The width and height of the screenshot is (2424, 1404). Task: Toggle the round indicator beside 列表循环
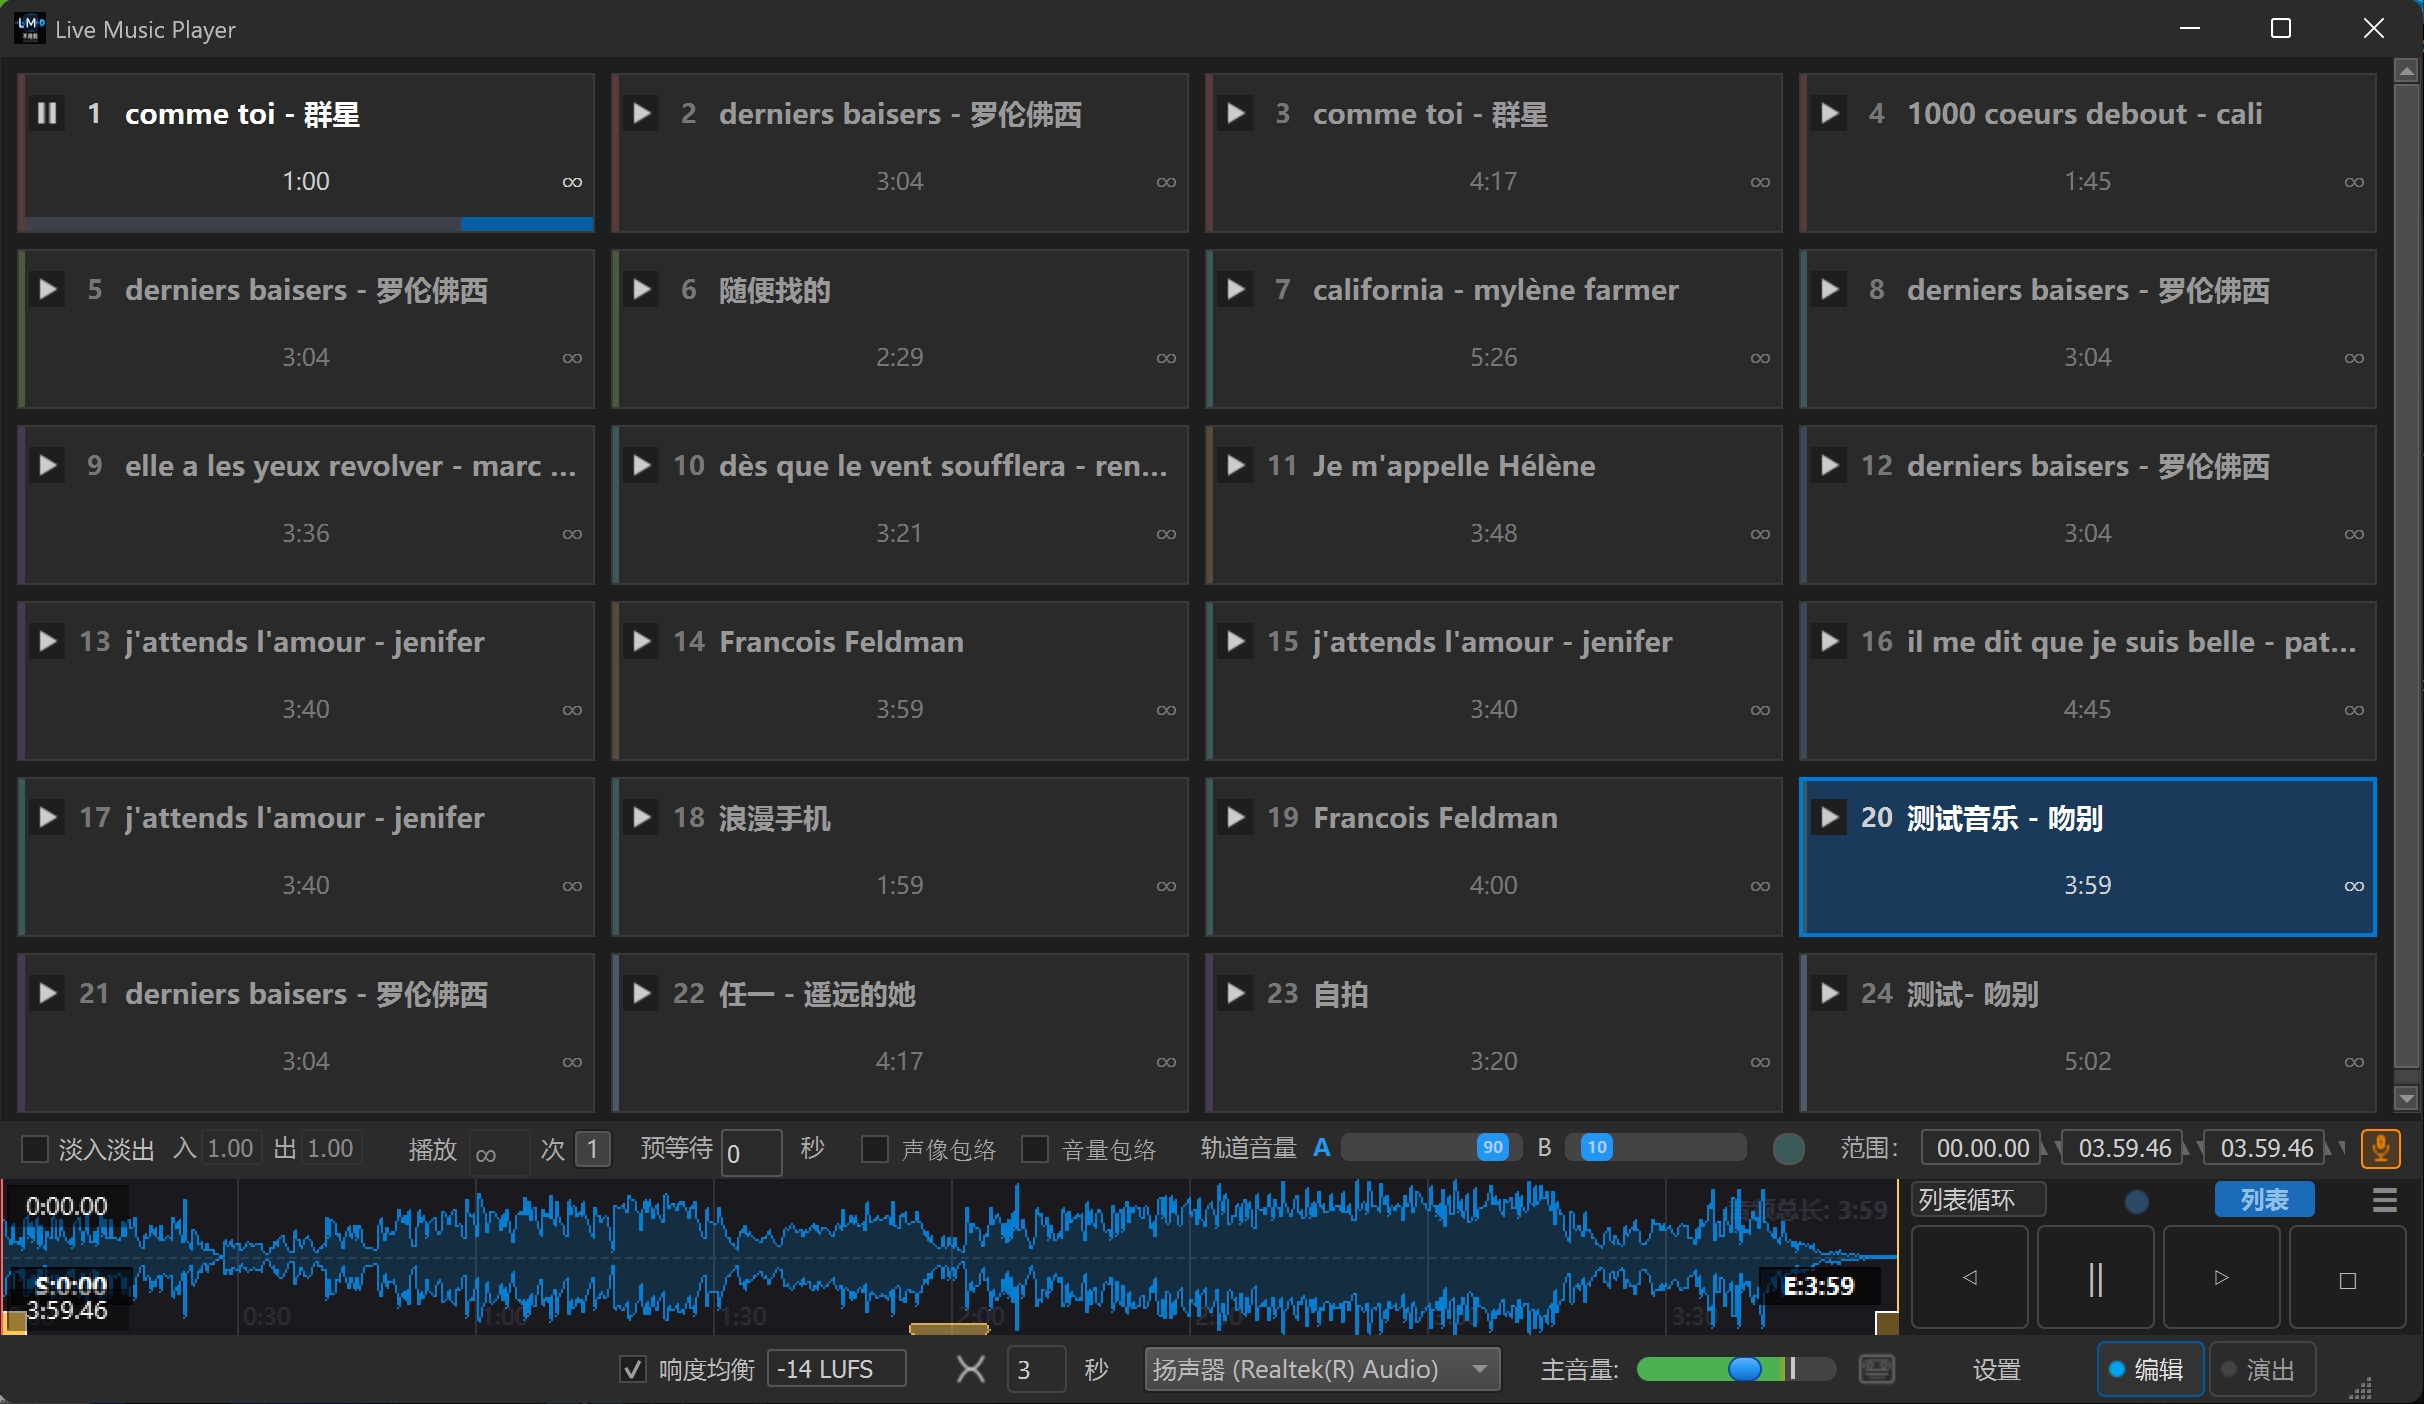2136,1201
